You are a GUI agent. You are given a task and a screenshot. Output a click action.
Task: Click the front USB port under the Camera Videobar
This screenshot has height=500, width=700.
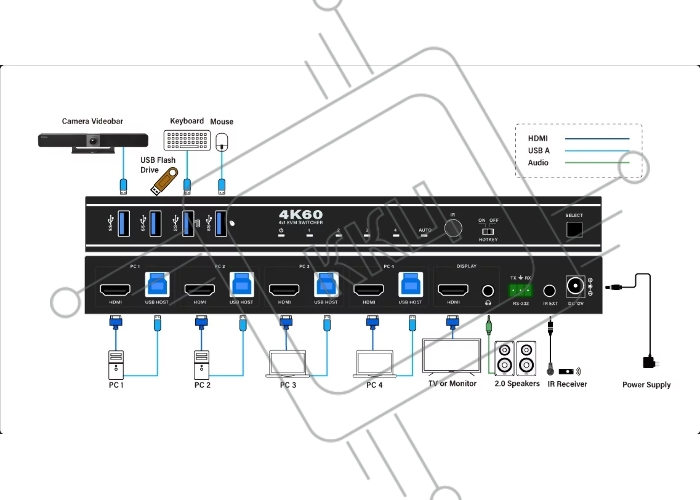click(124, 223)
